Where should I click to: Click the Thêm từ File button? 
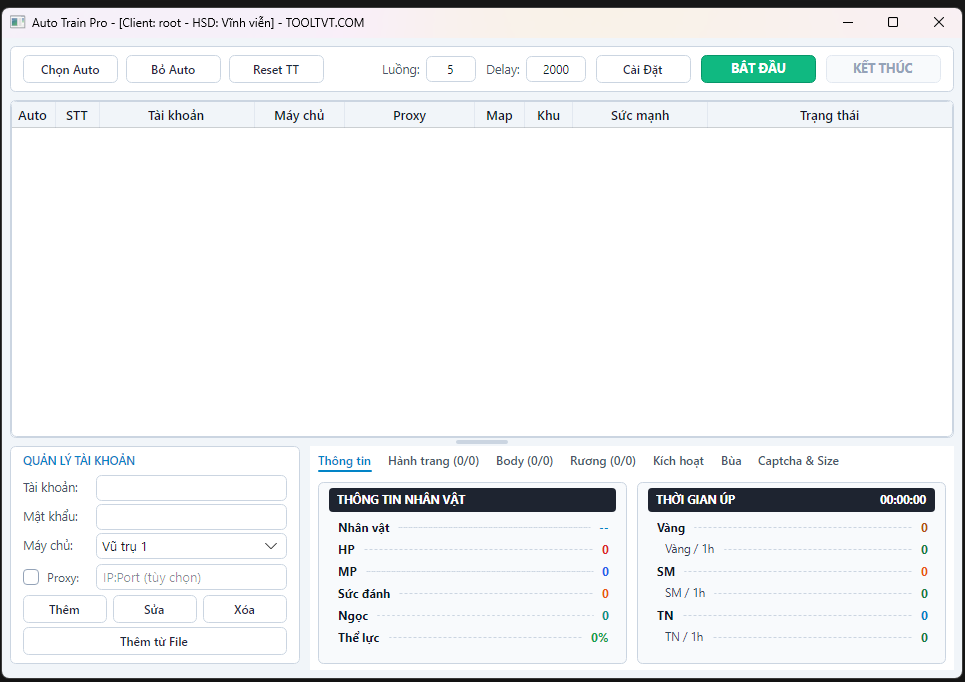click(154, 641)
